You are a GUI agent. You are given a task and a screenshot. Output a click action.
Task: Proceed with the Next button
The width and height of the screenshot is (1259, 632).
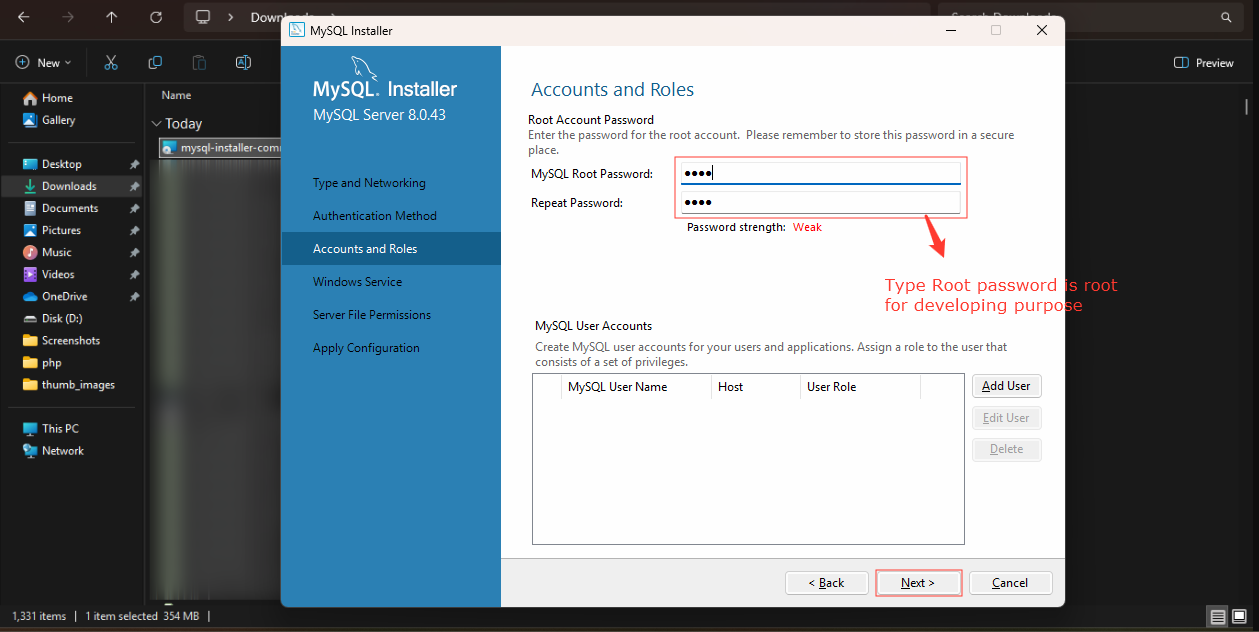click(x=918, y=583)
